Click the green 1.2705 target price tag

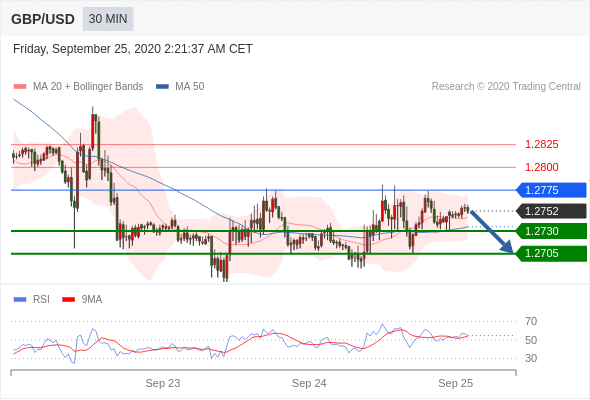click(551, 253)
